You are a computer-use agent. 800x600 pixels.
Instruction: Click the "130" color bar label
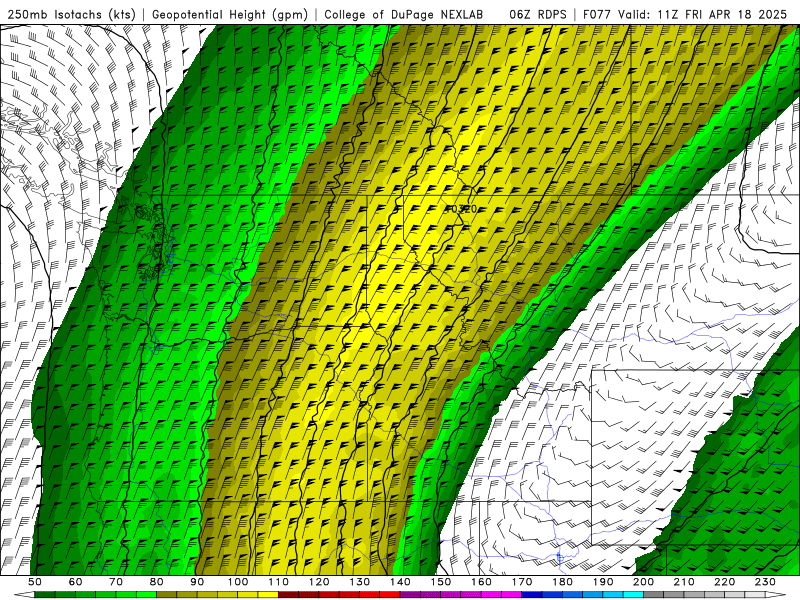click(x=359, y=582)
